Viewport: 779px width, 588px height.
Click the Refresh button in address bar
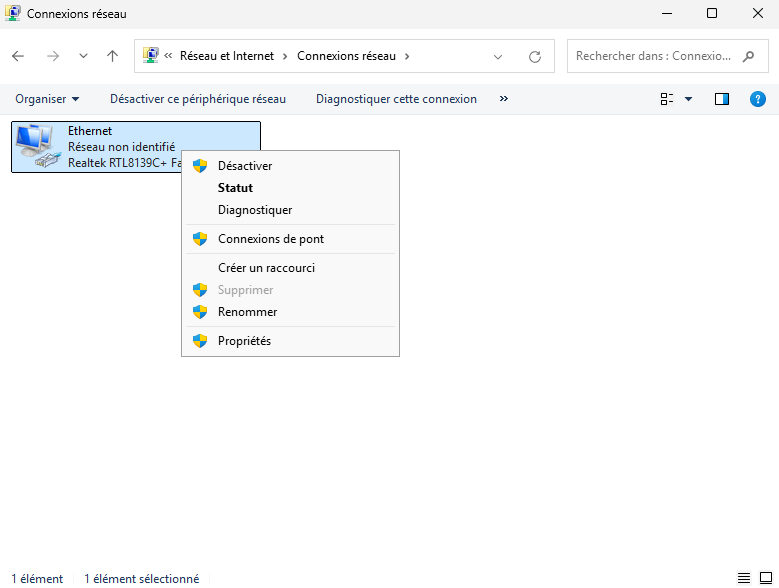click(535, 56)
